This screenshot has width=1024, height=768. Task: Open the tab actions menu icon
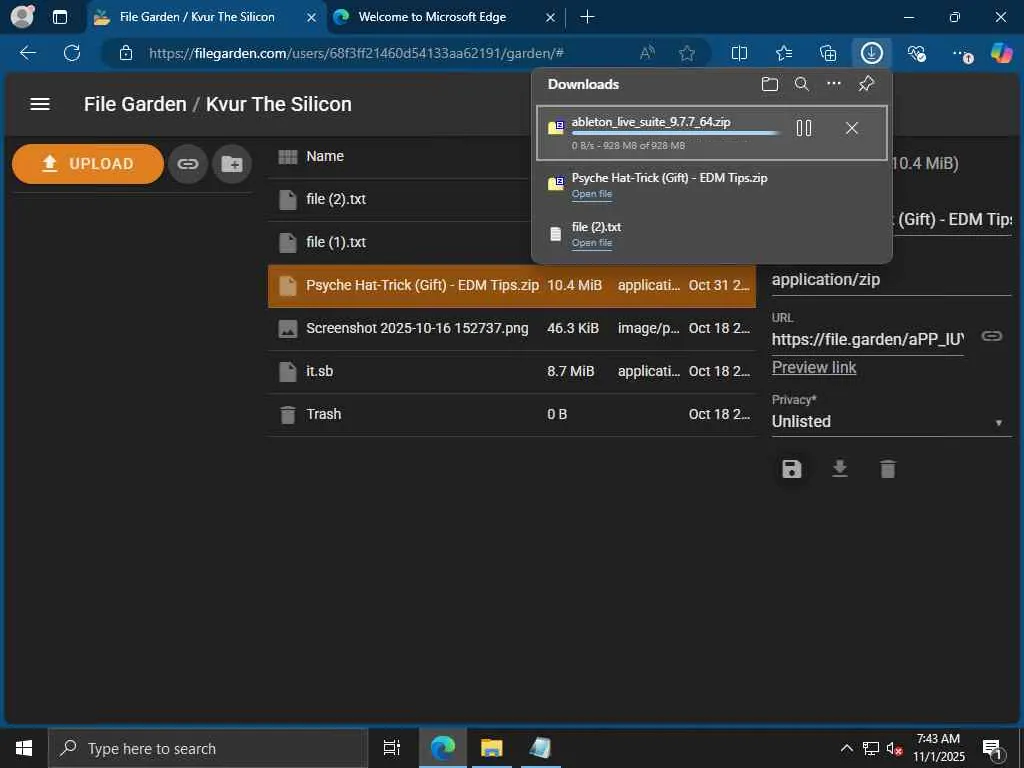[x=59, y=17]
